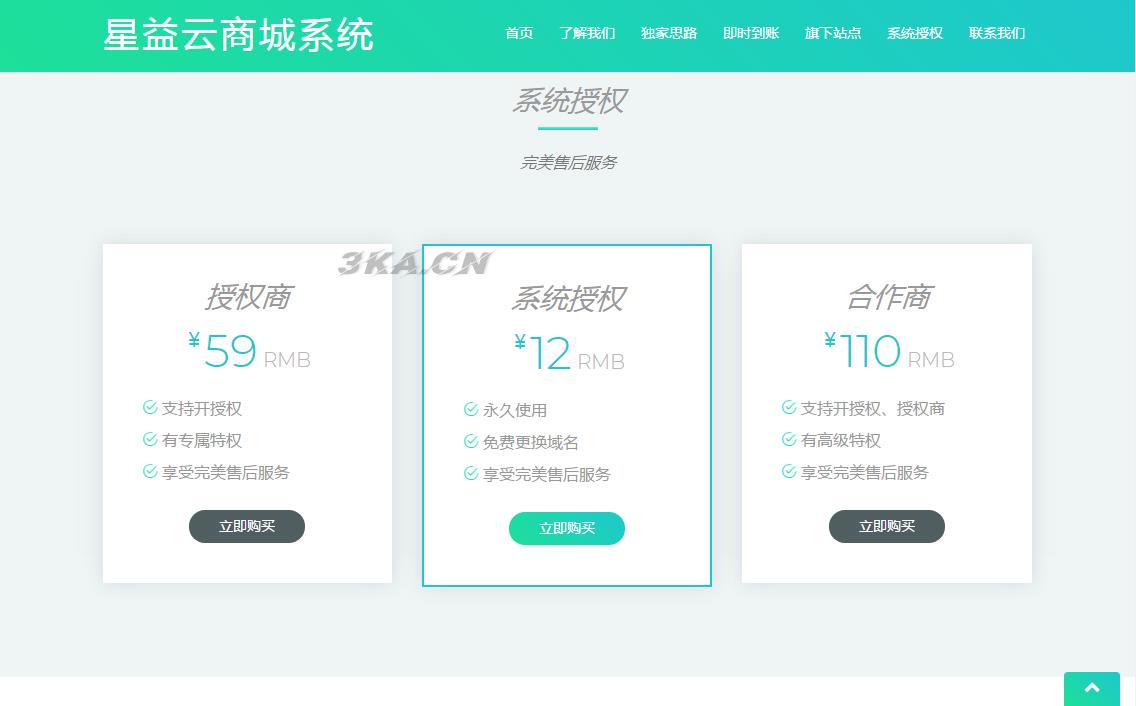Navigate to 旗下站点

(833, 33)
